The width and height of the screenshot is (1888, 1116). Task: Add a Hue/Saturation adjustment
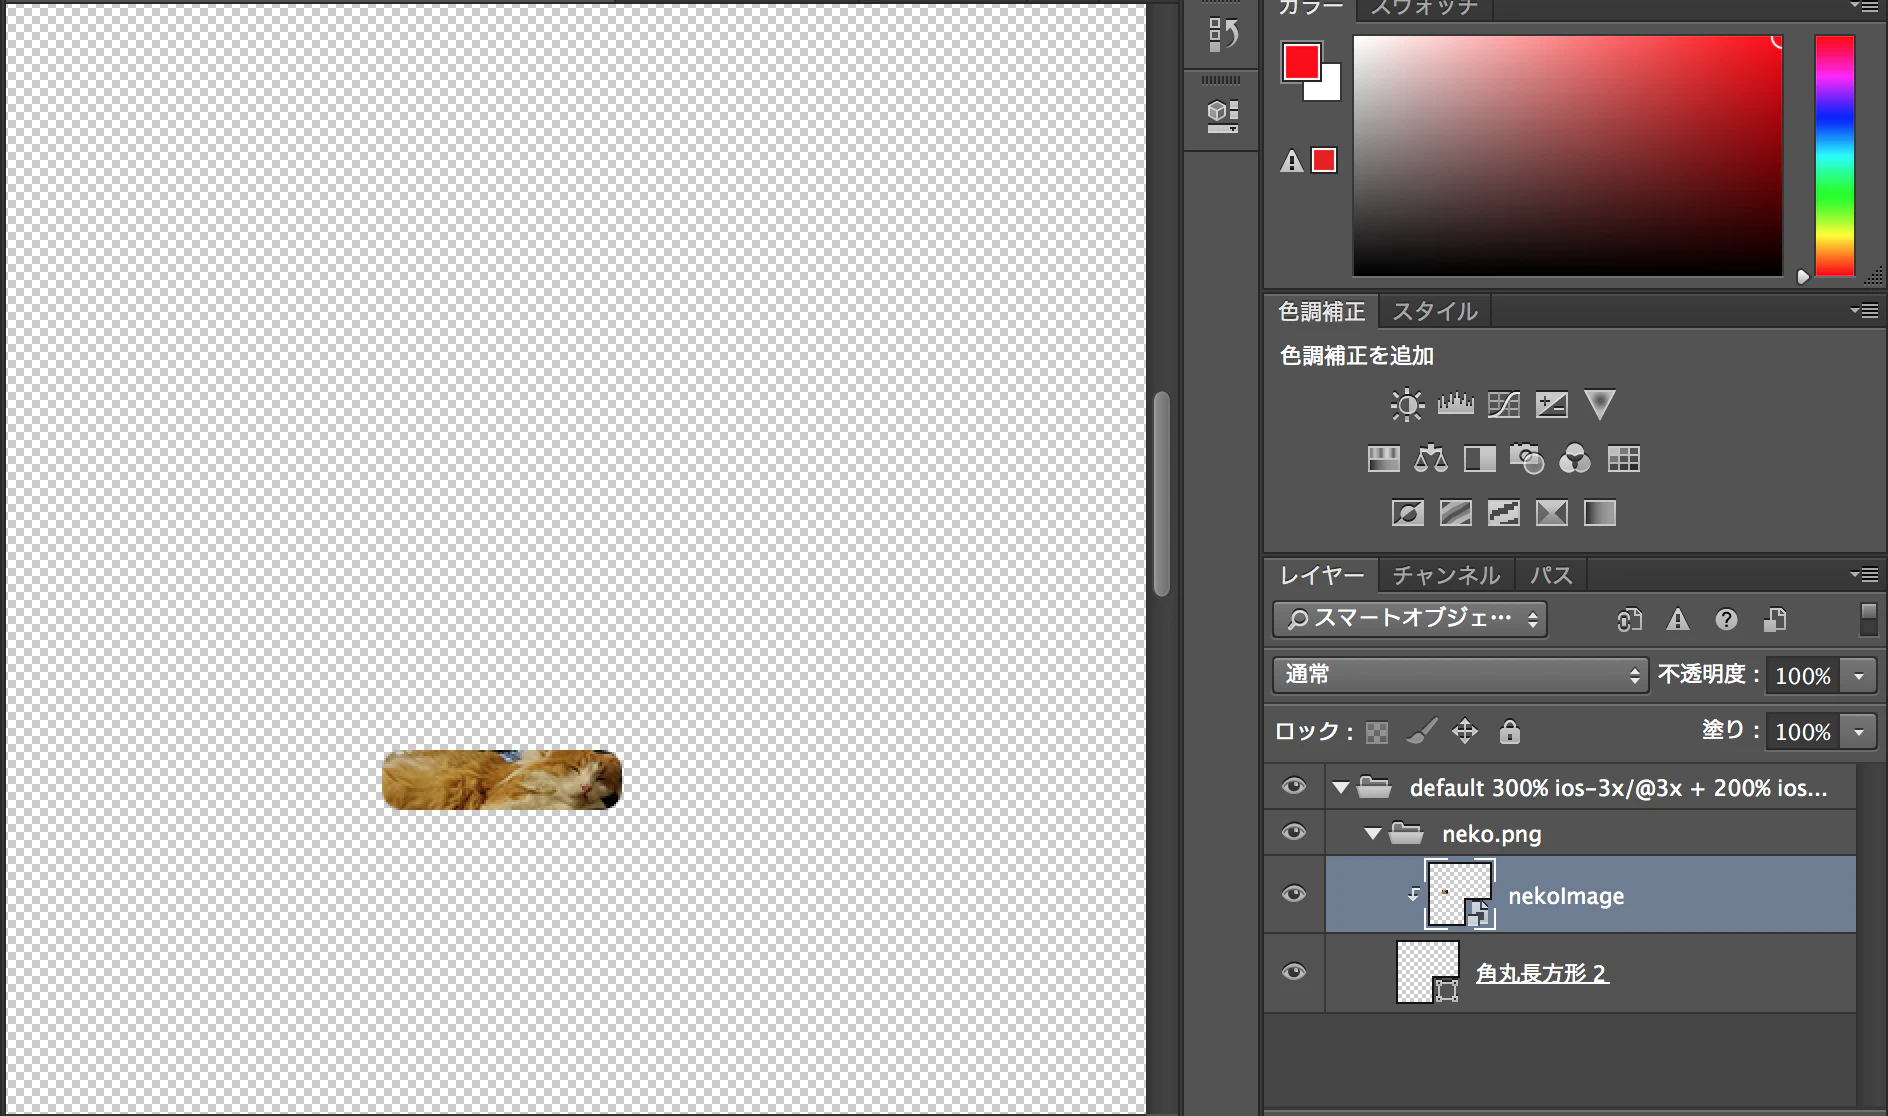pos(1383,459)
